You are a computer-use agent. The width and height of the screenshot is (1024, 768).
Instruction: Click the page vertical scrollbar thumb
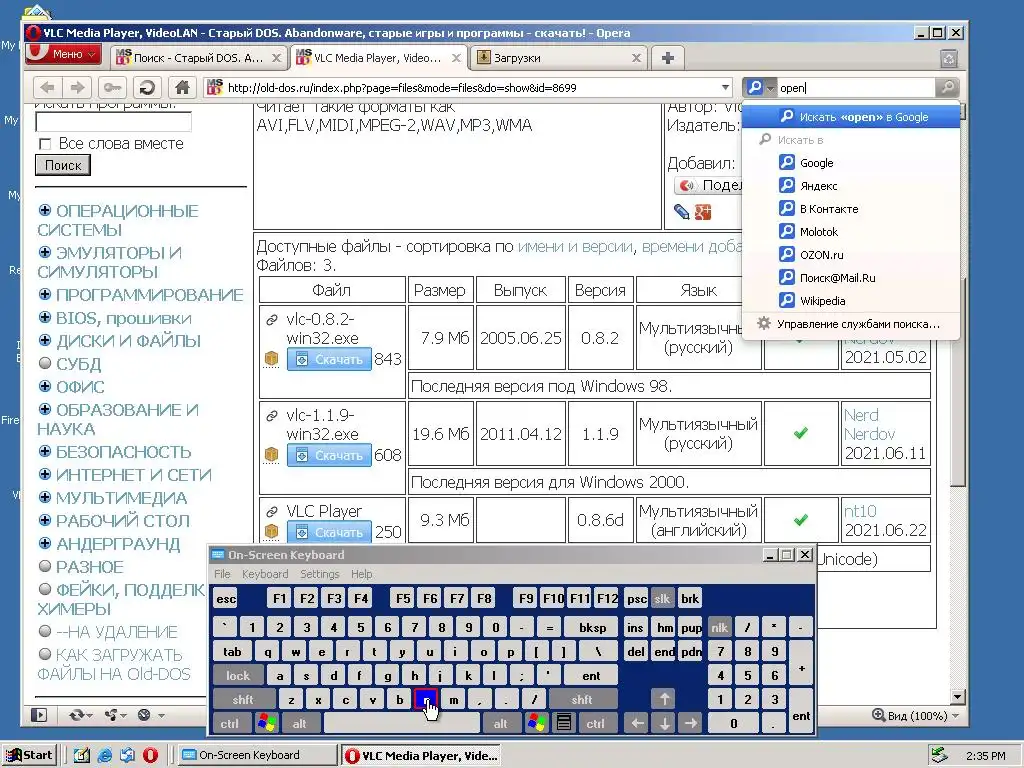(957, 381)
